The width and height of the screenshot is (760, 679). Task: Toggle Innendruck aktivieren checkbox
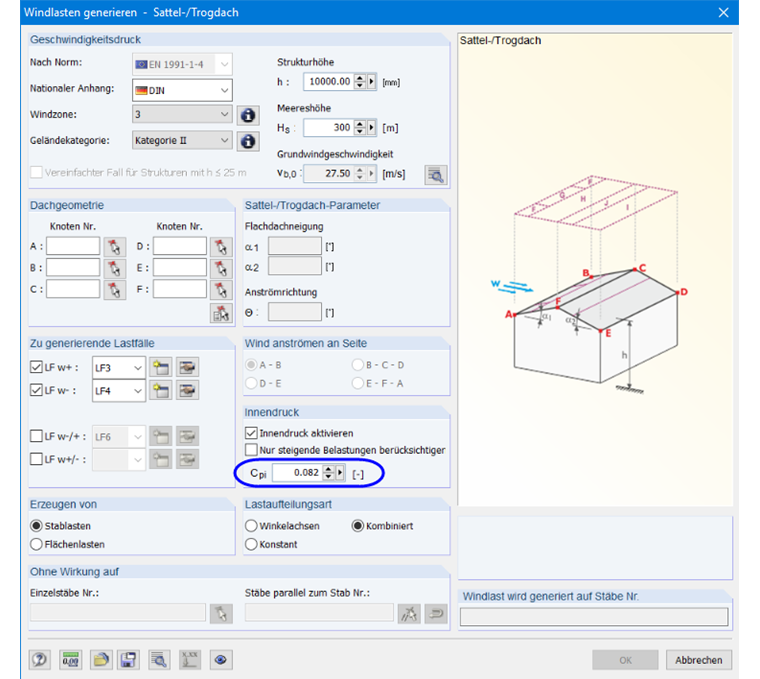pyautogui.click(x=251, y=433)
